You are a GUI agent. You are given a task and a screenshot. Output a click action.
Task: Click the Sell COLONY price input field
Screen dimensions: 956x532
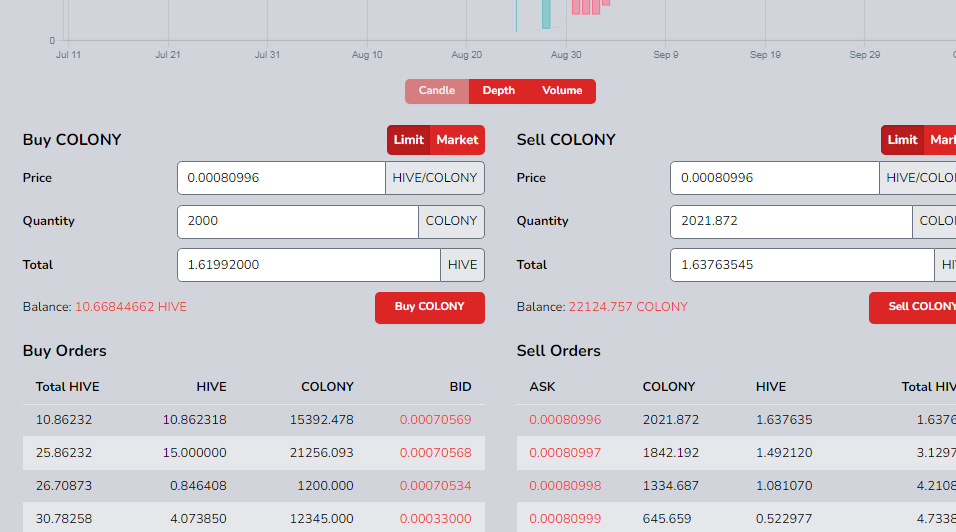[774, 178]
